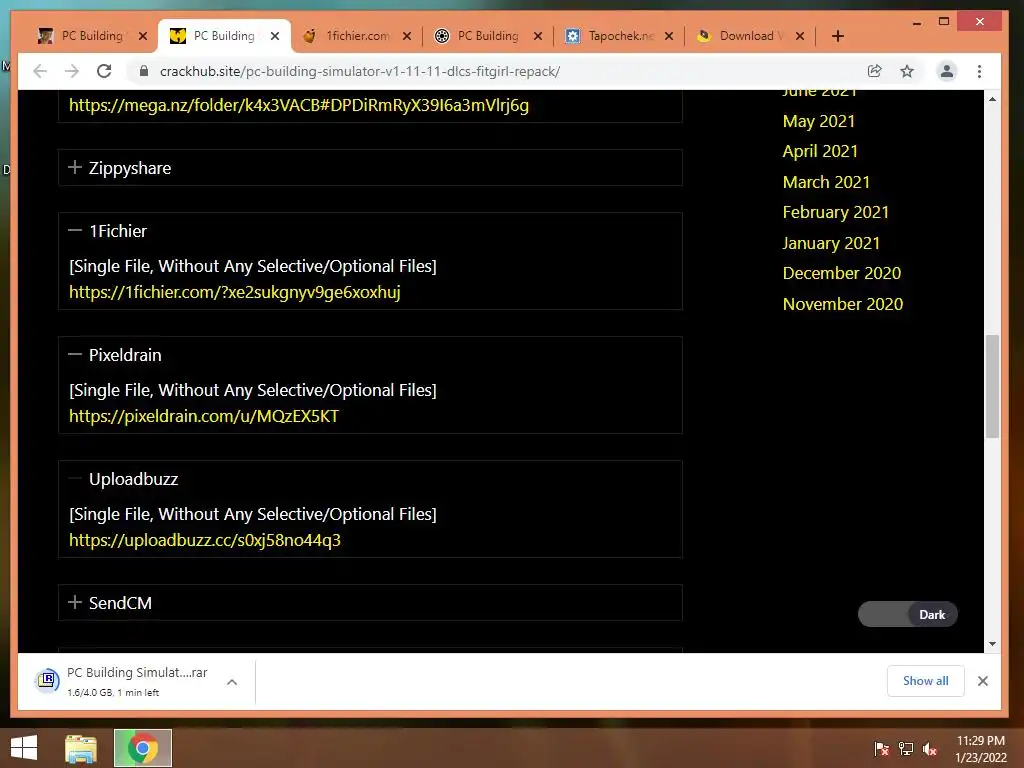Click the taskbar clock showing 11:29 PM

point(981,748)
